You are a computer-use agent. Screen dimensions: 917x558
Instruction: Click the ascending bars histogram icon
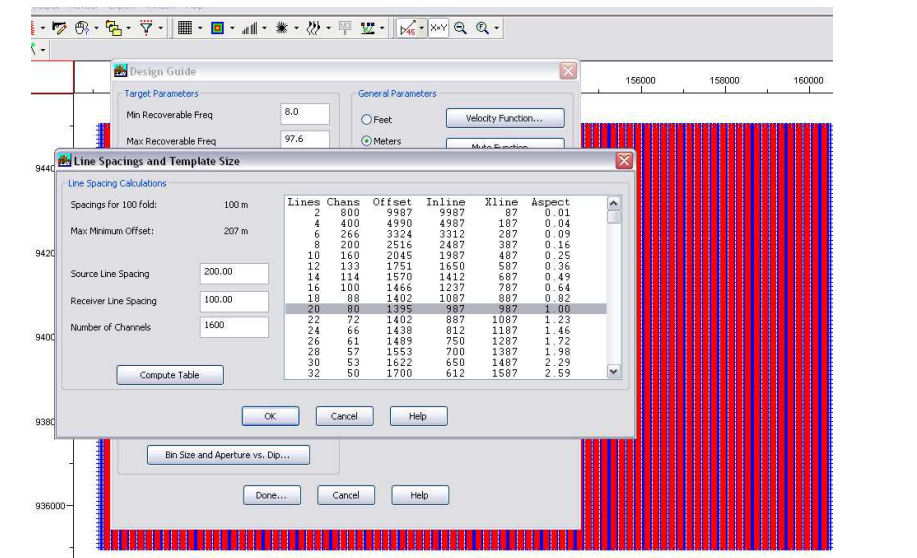tap(250, 27)
